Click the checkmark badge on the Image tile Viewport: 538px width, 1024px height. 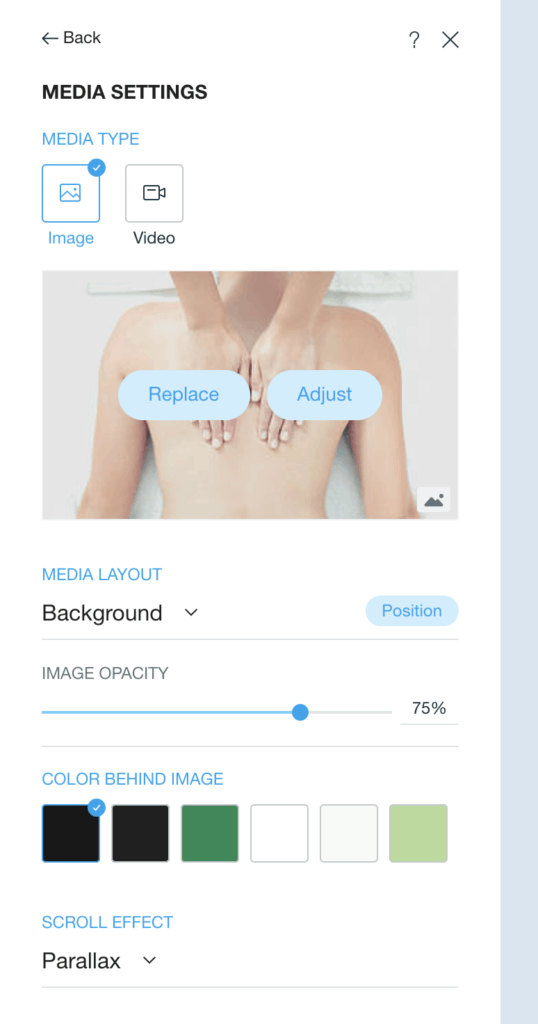coord(97,167)
